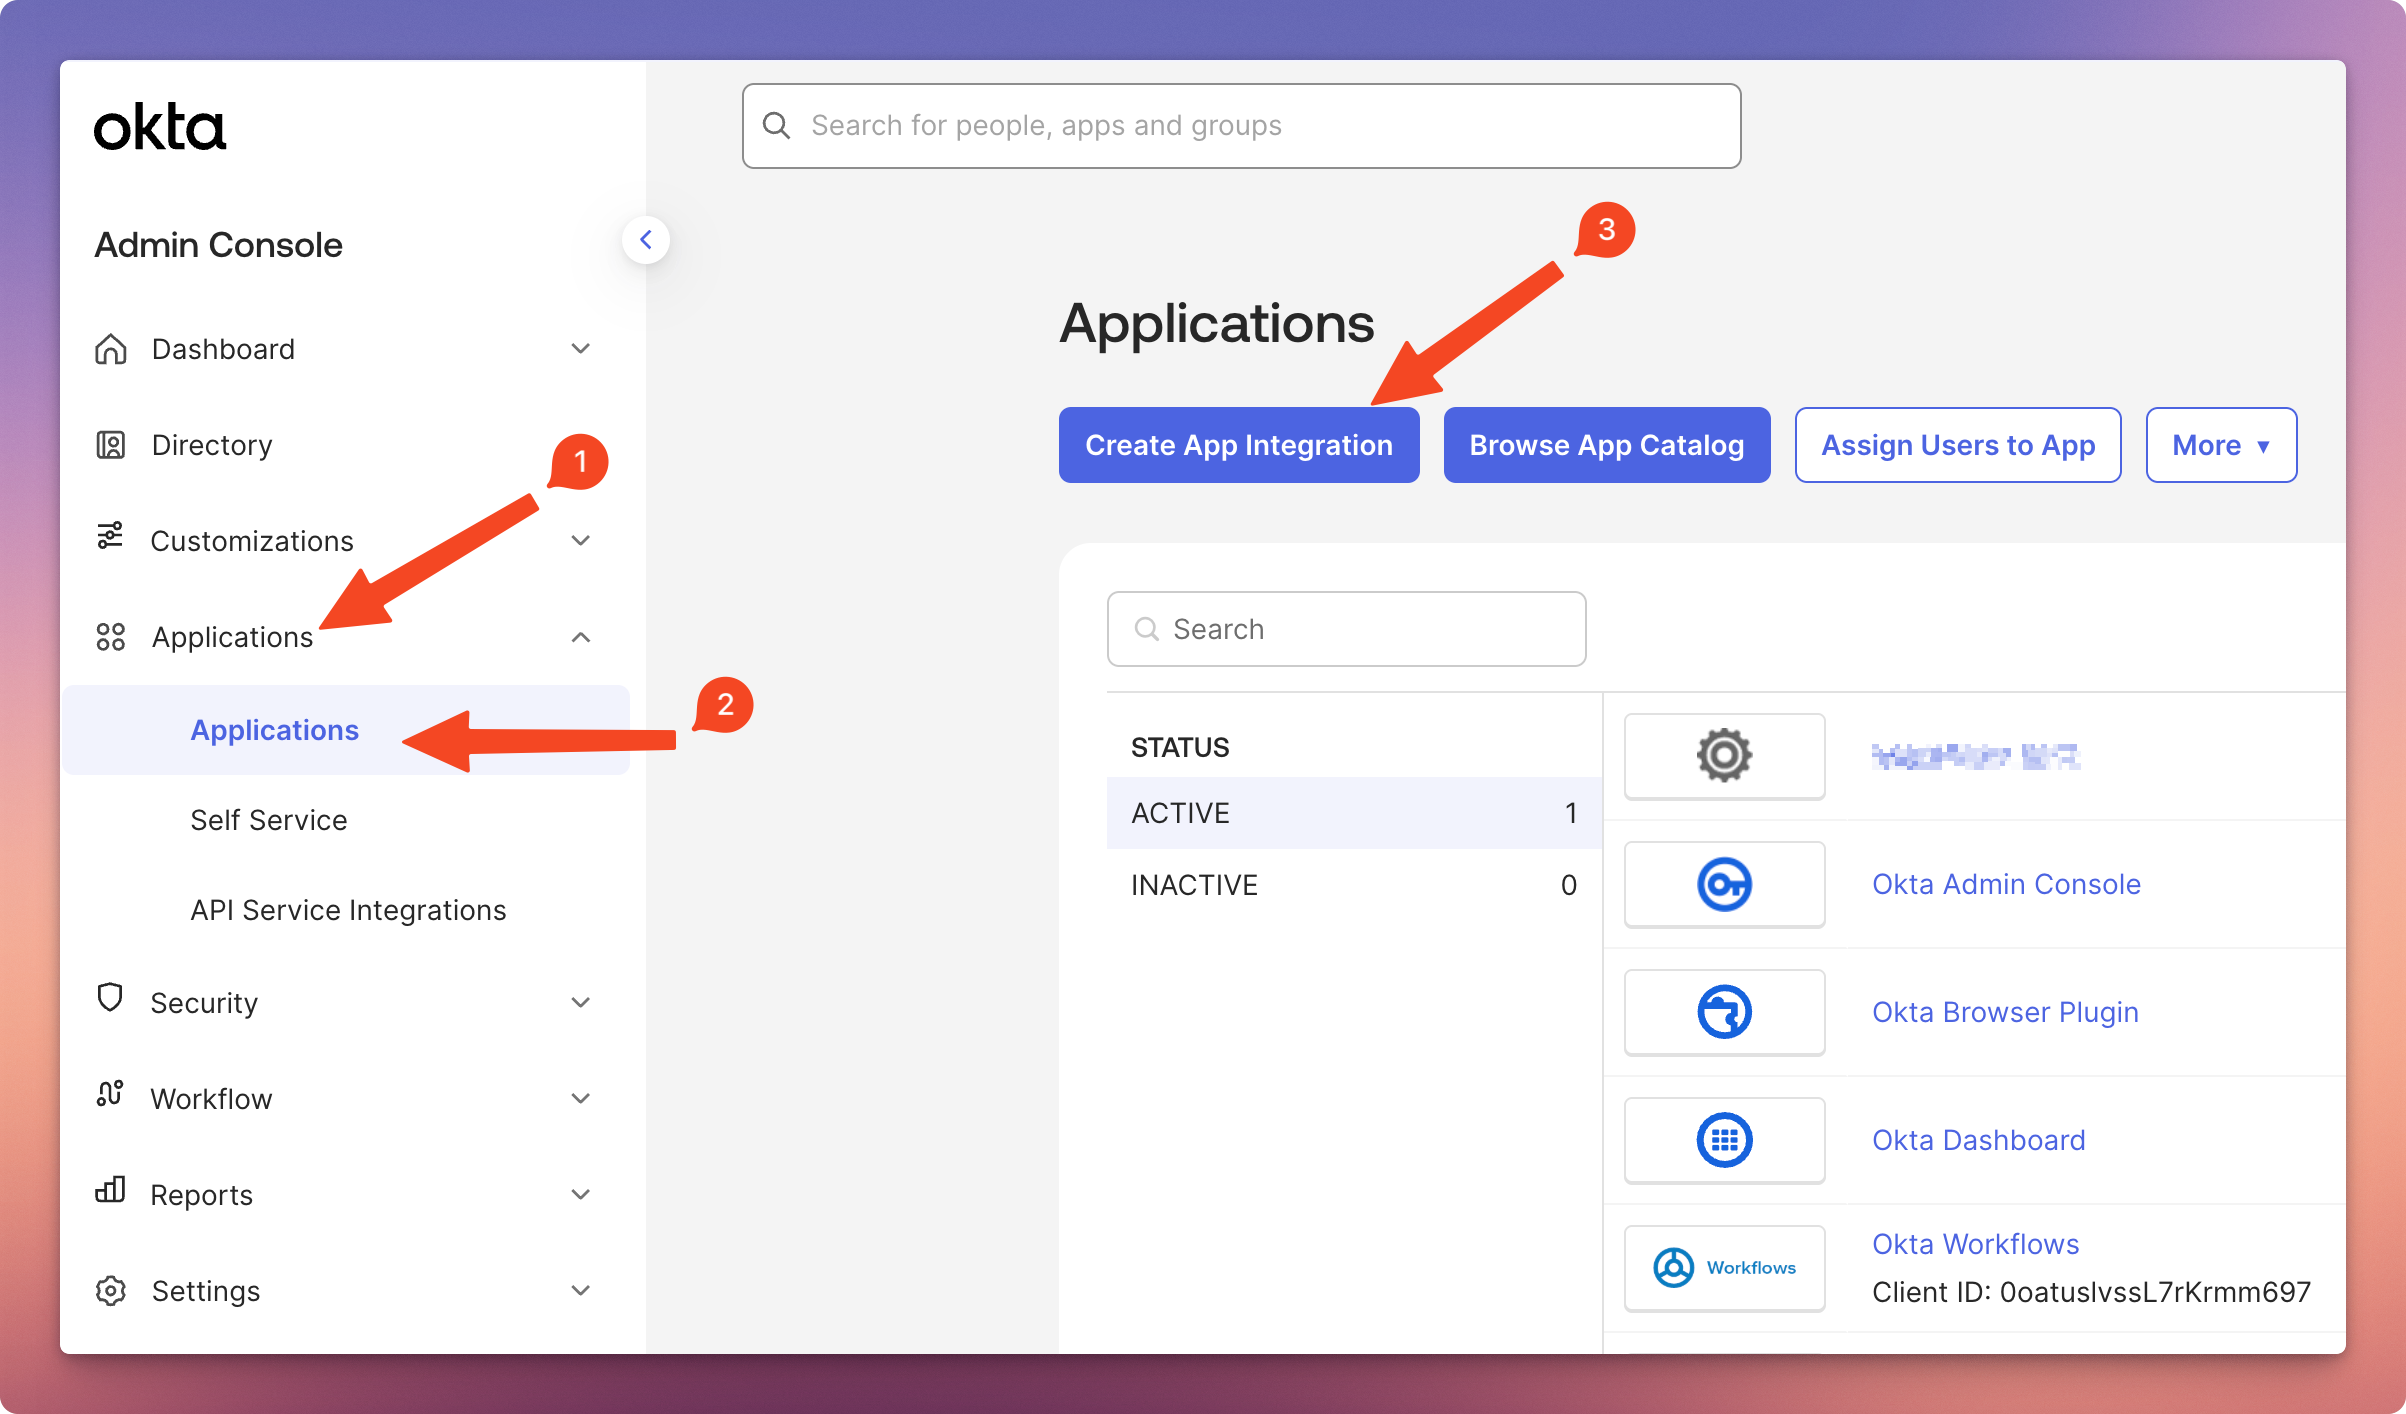This screenshot has width=2406, height=1414.
Task: Collapse the Applications section chevron
Action: point(580,637)
